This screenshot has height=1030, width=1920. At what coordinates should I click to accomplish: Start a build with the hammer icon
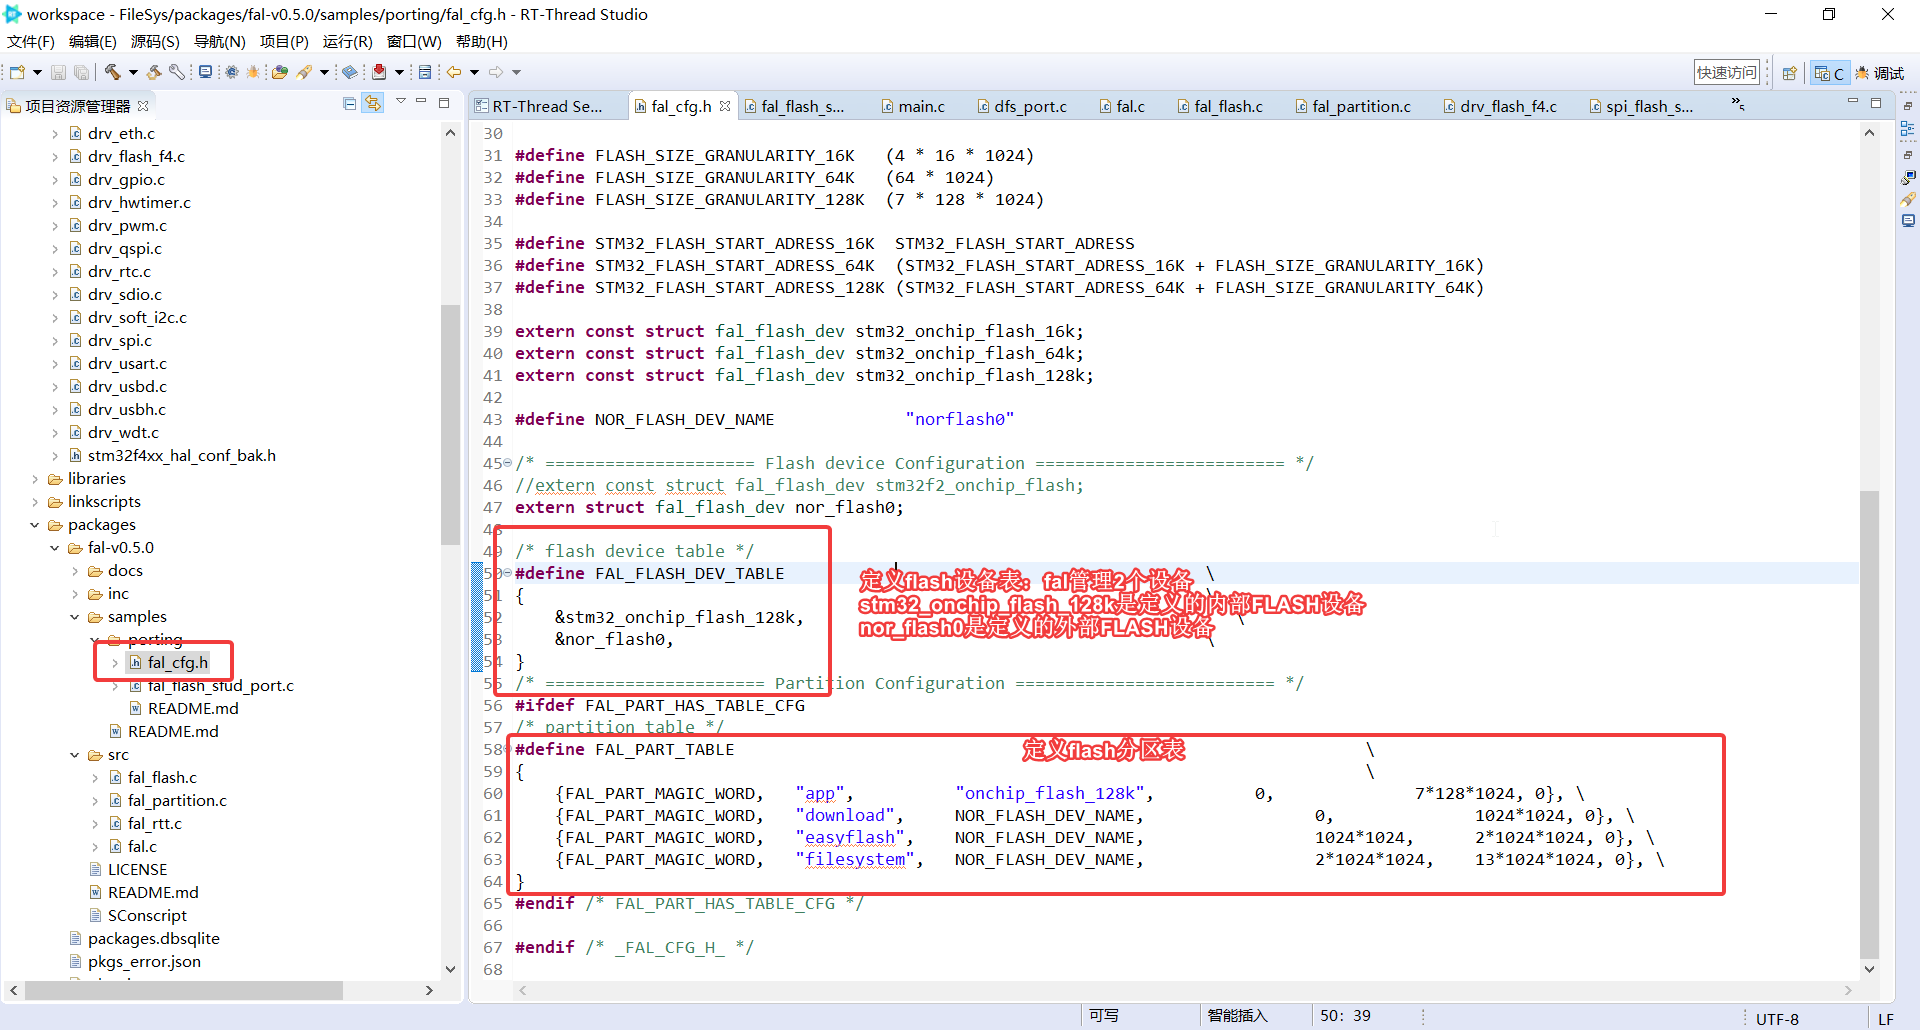[112, 71]
